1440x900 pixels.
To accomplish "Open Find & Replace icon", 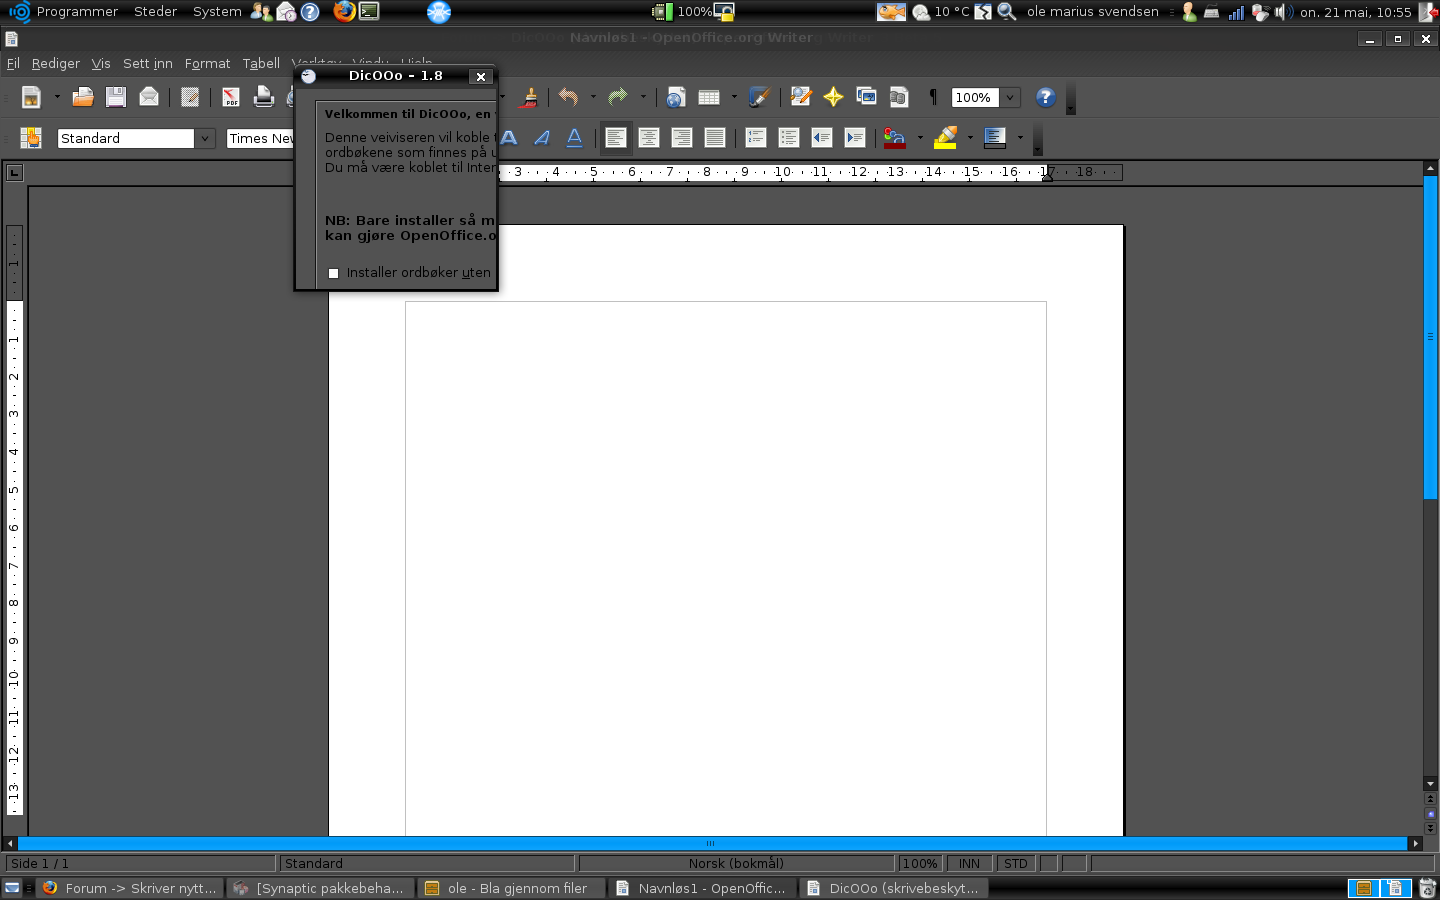I will click(800, 97).
